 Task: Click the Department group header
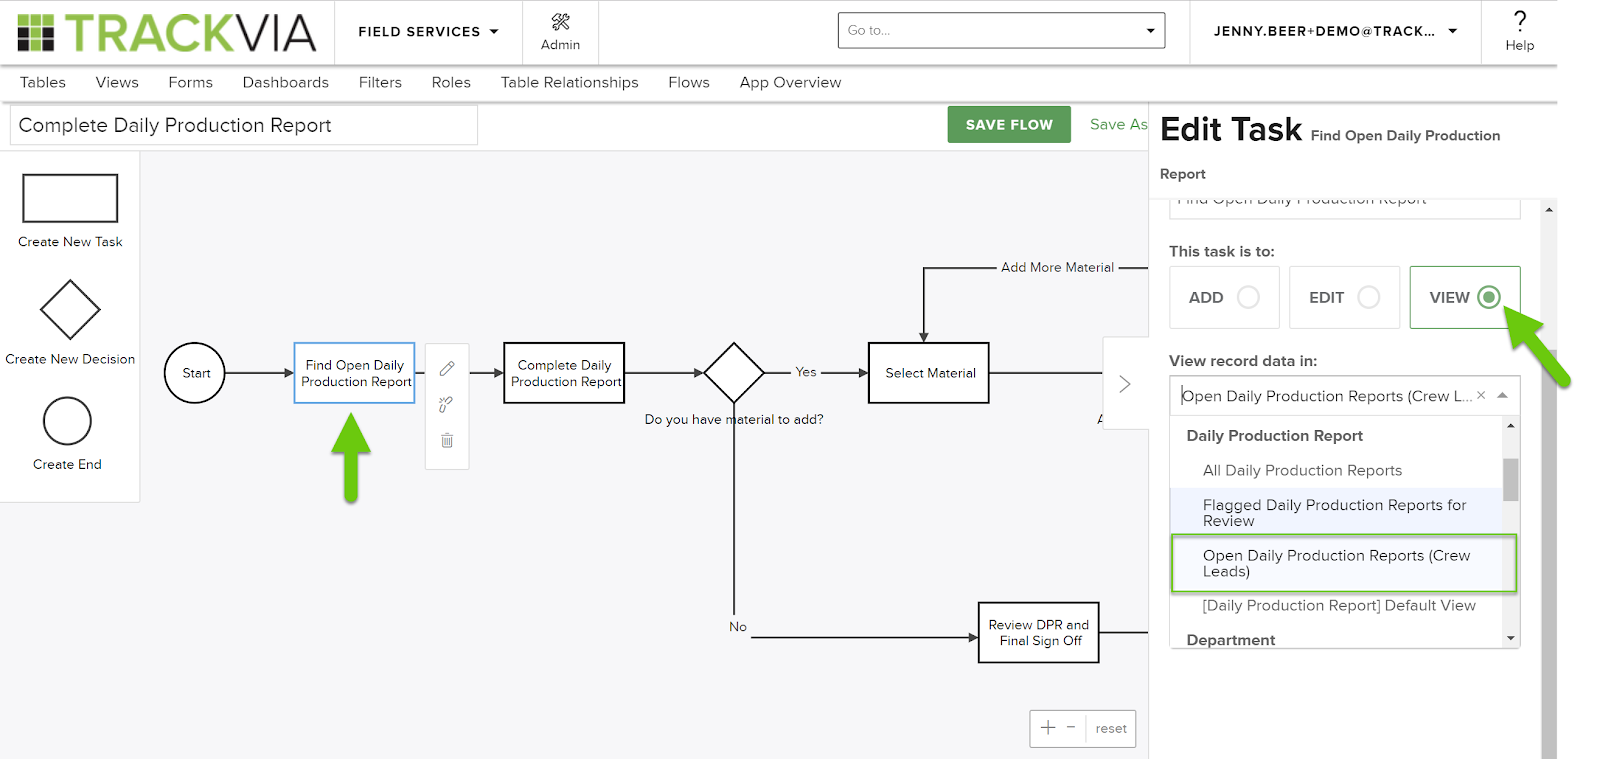(1230, 640)
